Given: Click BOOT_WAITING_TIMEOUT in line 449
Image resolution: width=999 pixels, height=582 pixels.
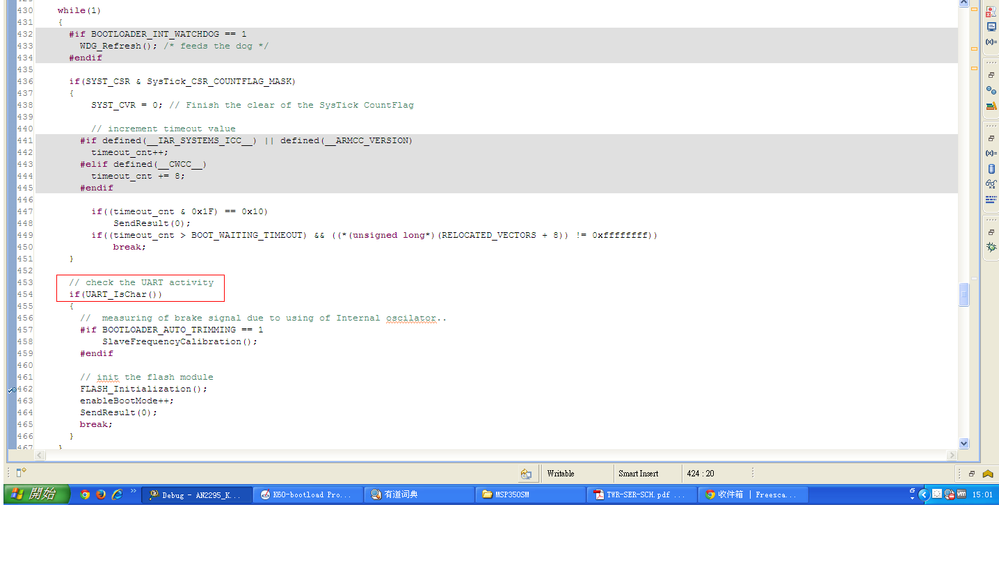Looking at the screenshot, I should [x=248, y=235].
